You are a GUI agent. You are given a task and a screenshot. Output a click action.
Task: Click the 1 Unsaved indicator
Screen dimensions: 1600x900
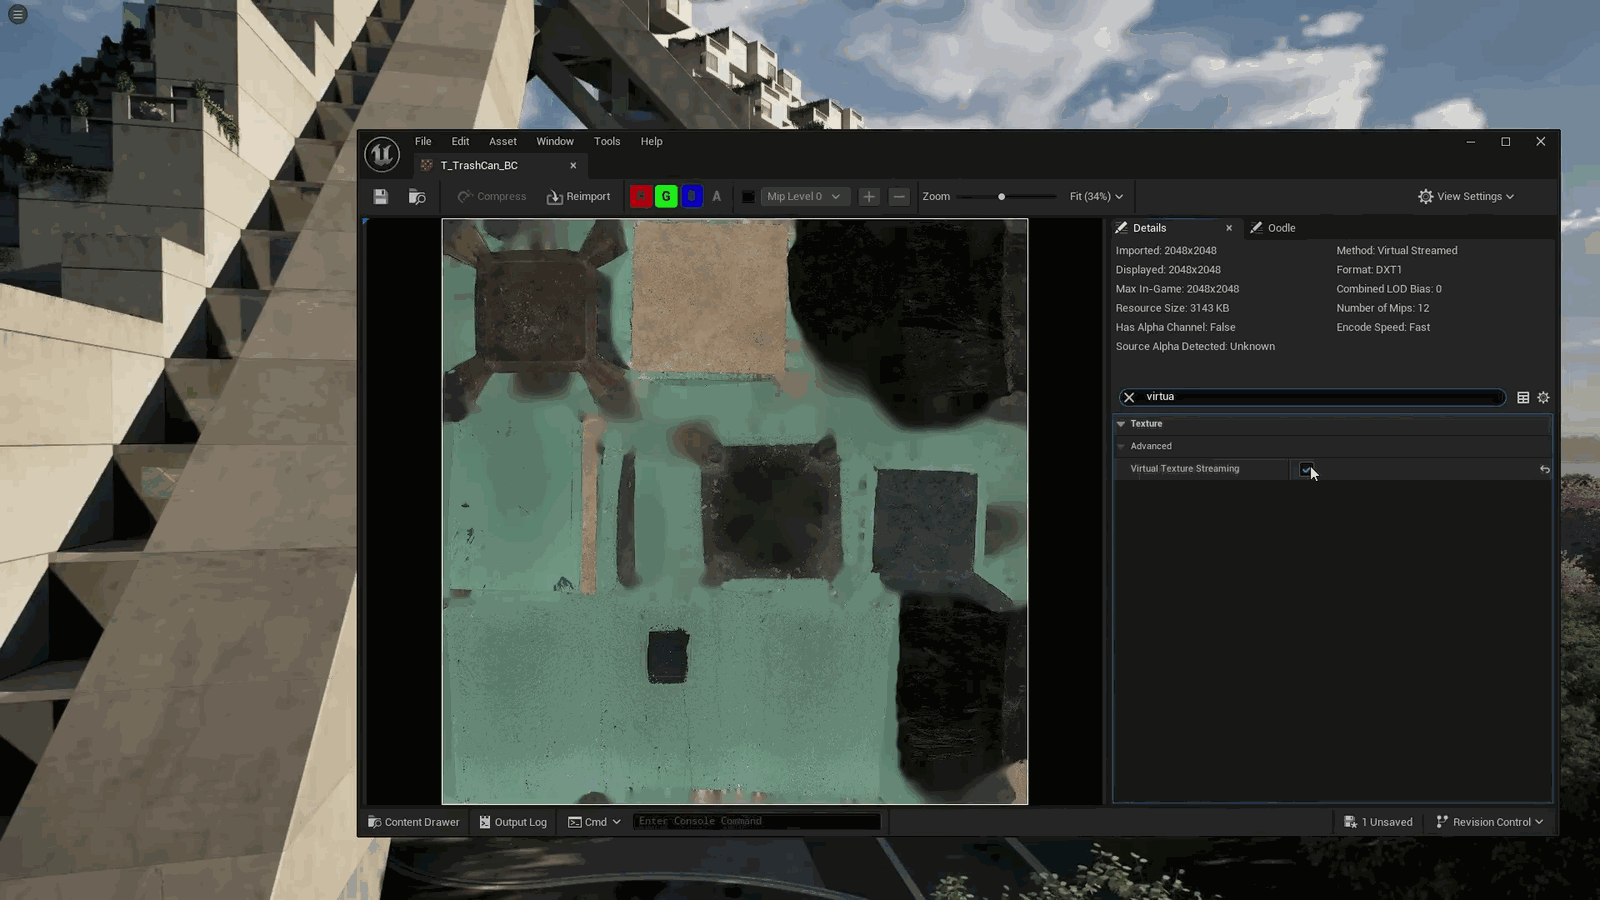pyautogui.click(x=1378, y=822)
